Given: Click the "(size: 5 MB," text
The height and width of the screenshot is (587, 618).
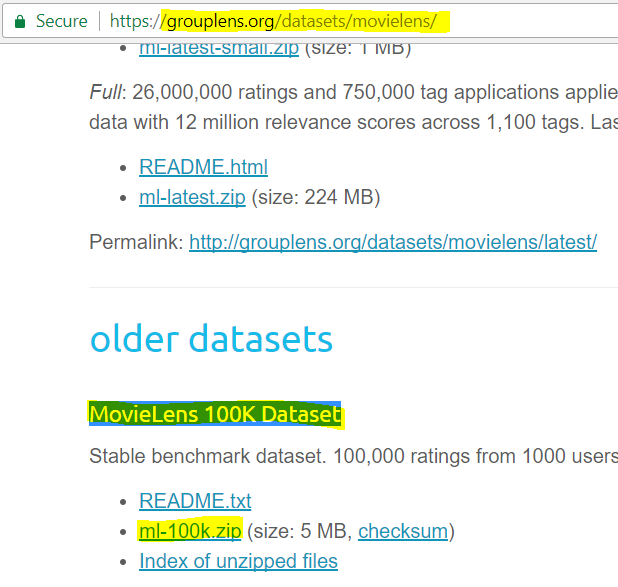Looking at the screenshot, I should 300,531.
